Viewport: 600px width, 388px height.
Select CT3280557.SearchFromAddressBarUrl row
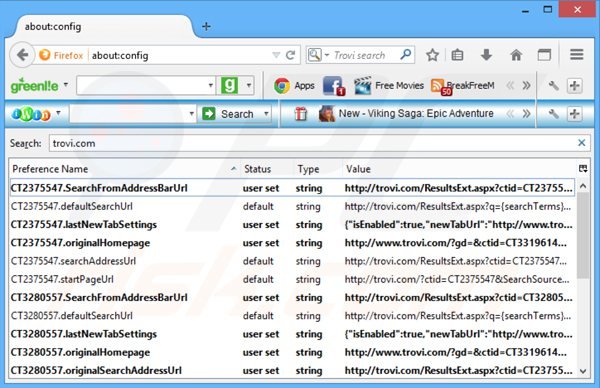pyautogui.click(x=292, y=297)
